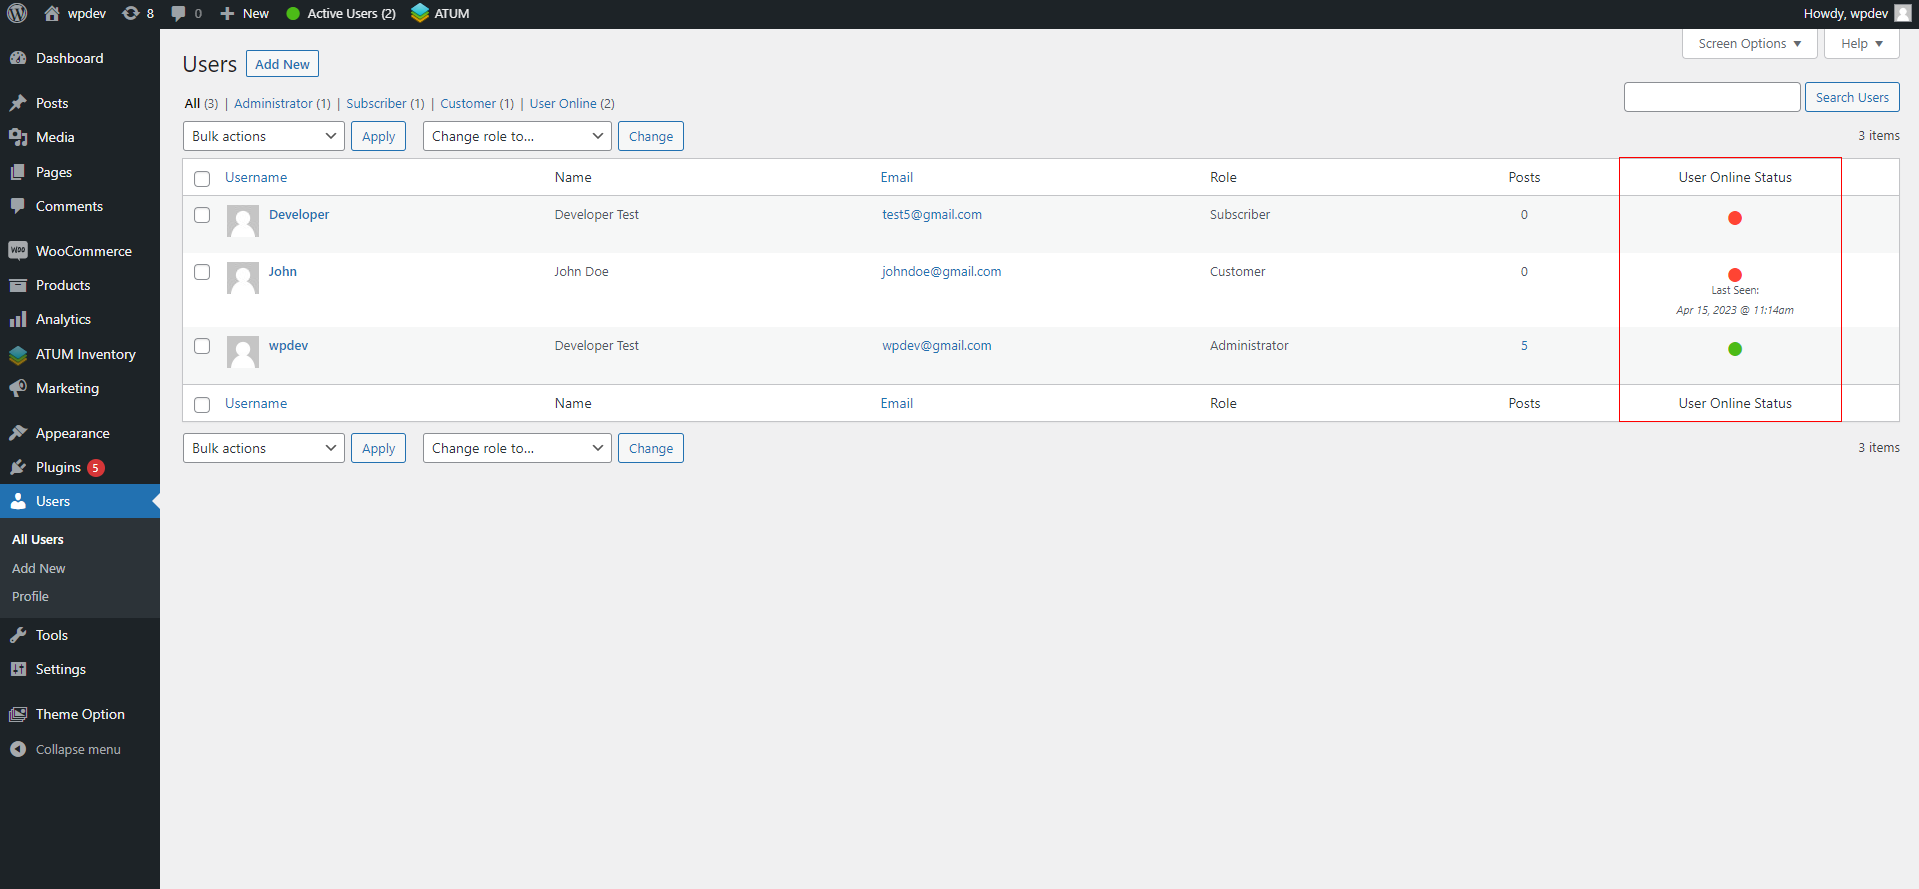The width and height of the screenshot is (1919, 889).
Task: Click the red status dot for Developer
Action: (x=1735, y=218)
